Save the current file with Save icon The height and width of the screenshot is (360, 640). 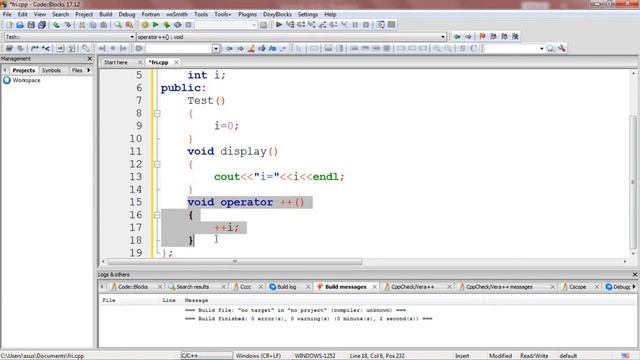pyautogui.click(x=31, y=25)
